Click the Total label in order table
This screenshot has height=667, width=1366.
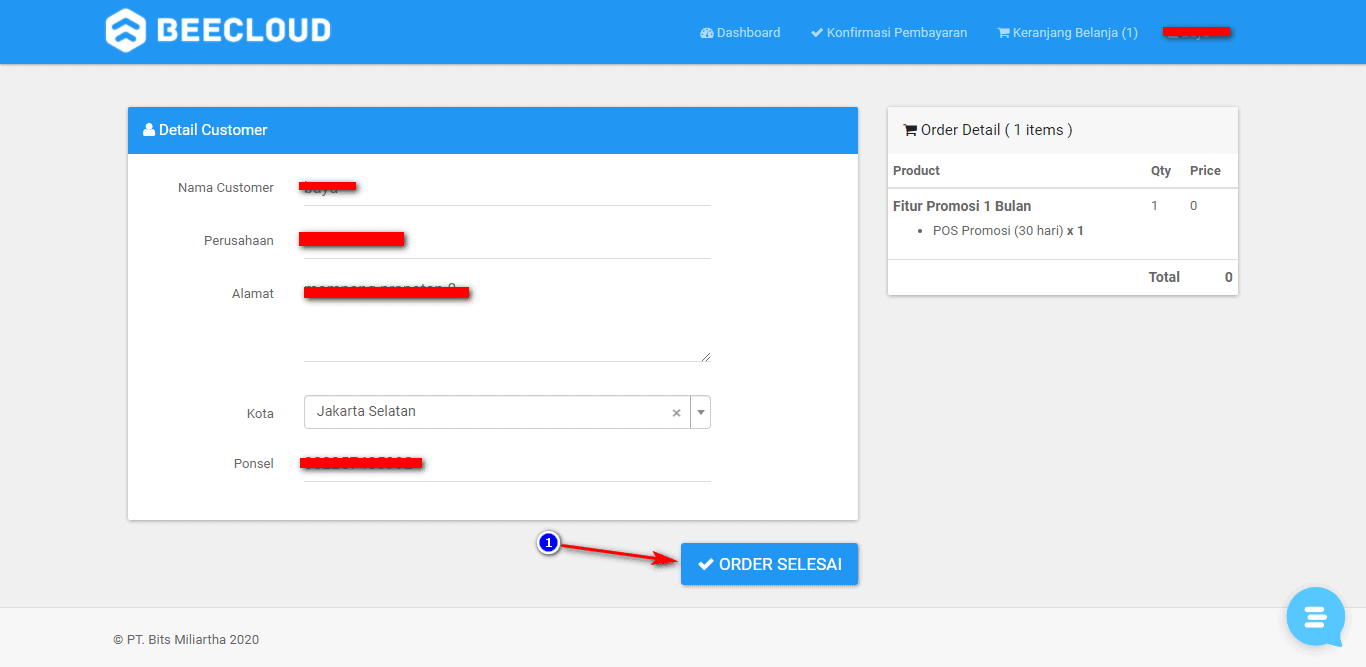(1164, 277)
